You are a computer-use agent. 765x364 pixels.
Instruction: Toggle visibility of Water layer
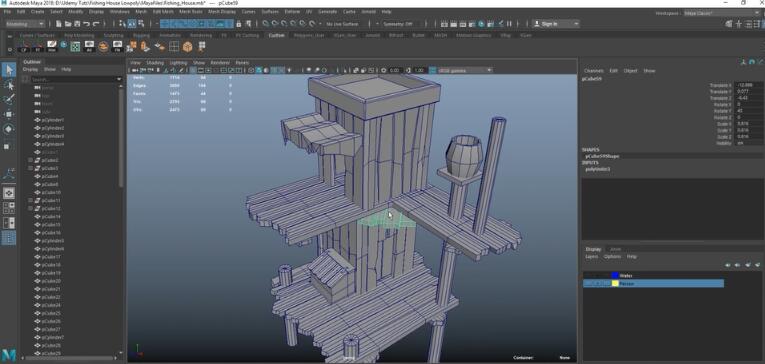point(587,276)
